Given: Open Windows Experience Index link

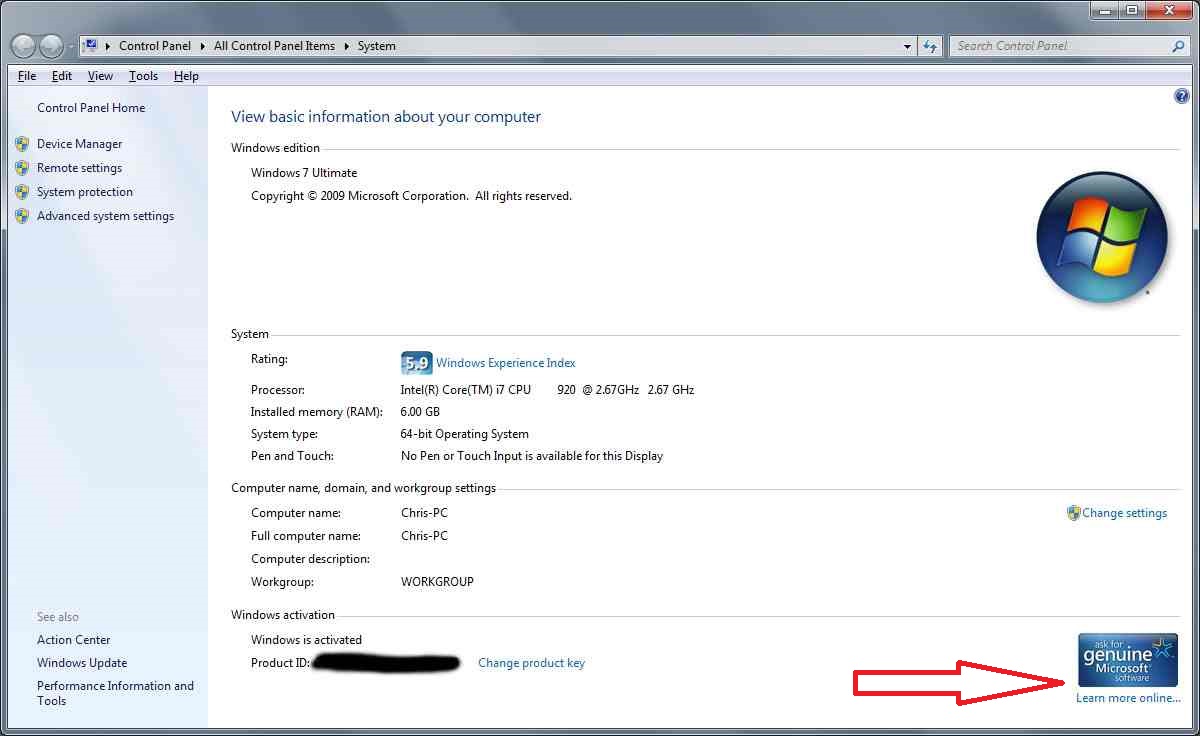Looking at the screenshot, I should pyautogui.click(x=506, y=363).
